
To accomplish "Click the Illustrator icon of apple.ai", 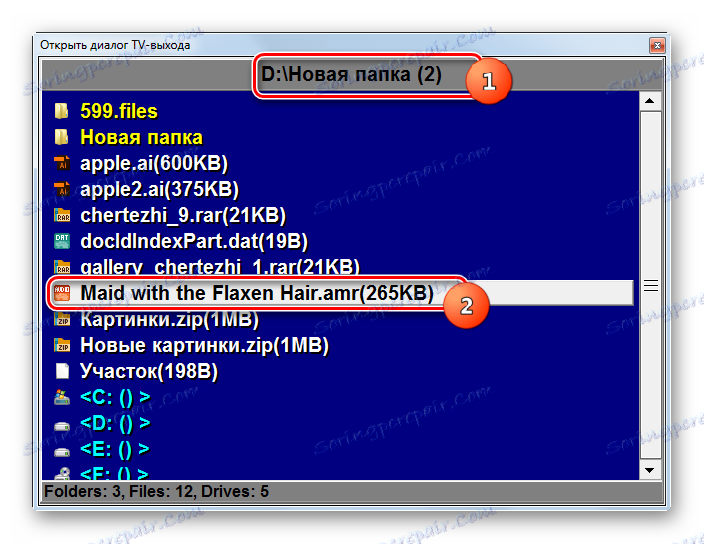I will (x=62, y=163).
